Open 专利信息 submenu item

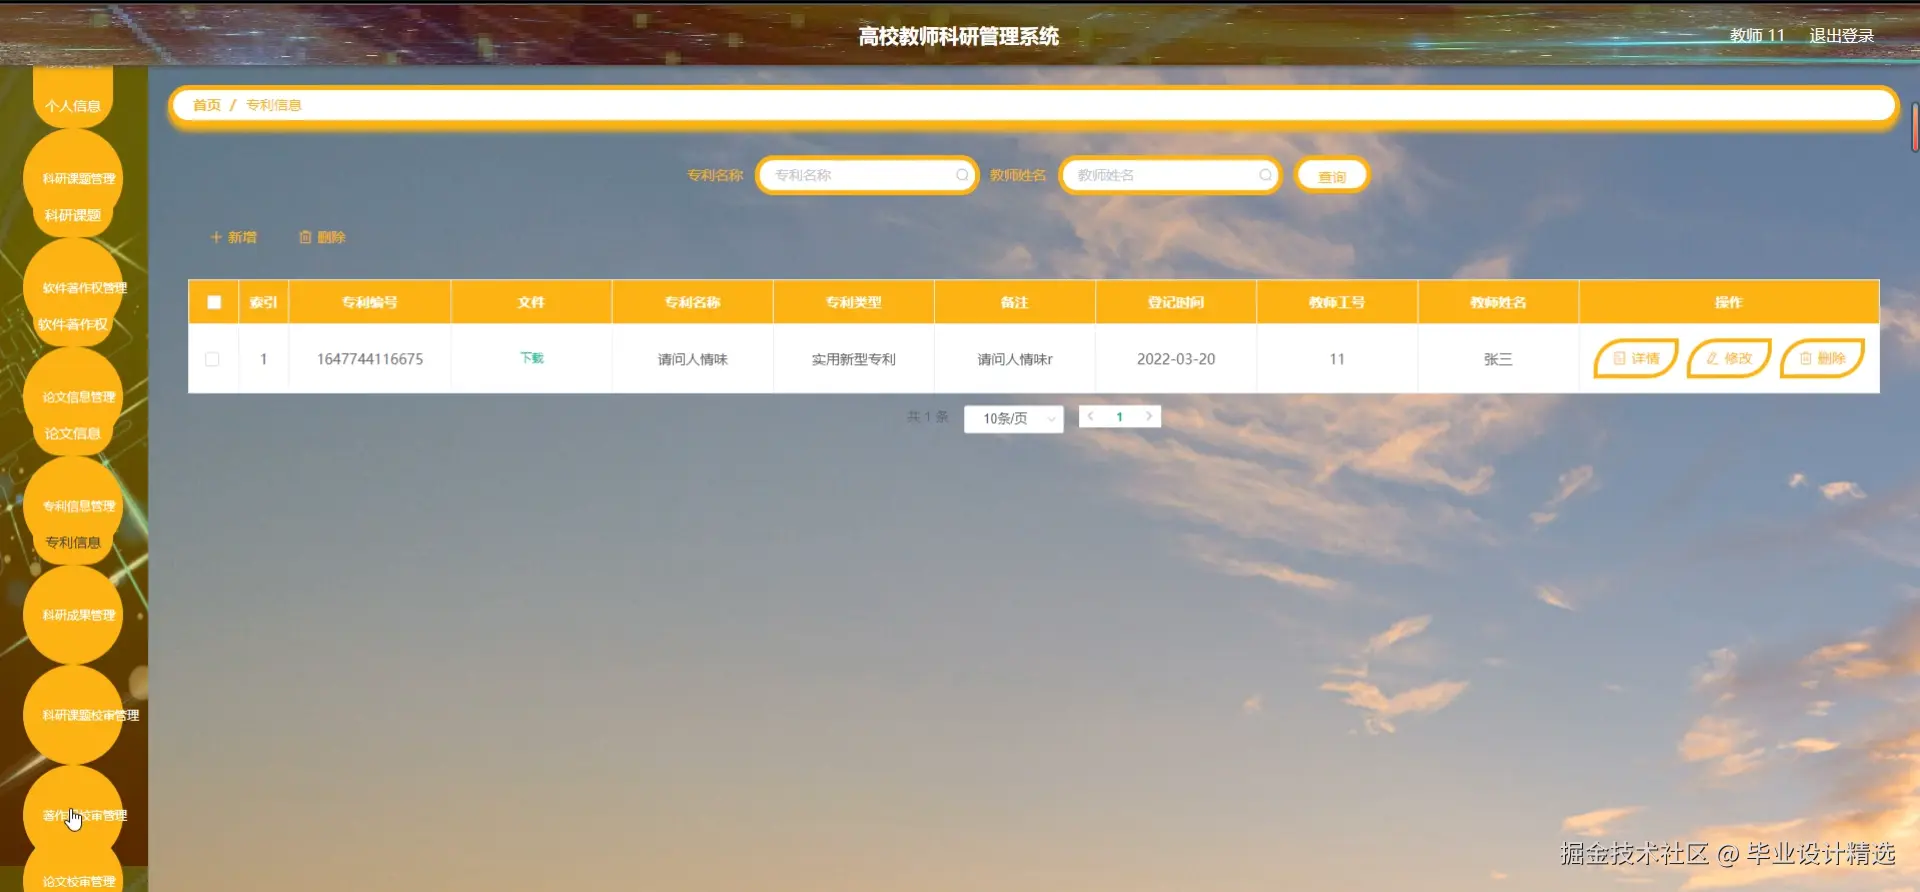[73, 542]
